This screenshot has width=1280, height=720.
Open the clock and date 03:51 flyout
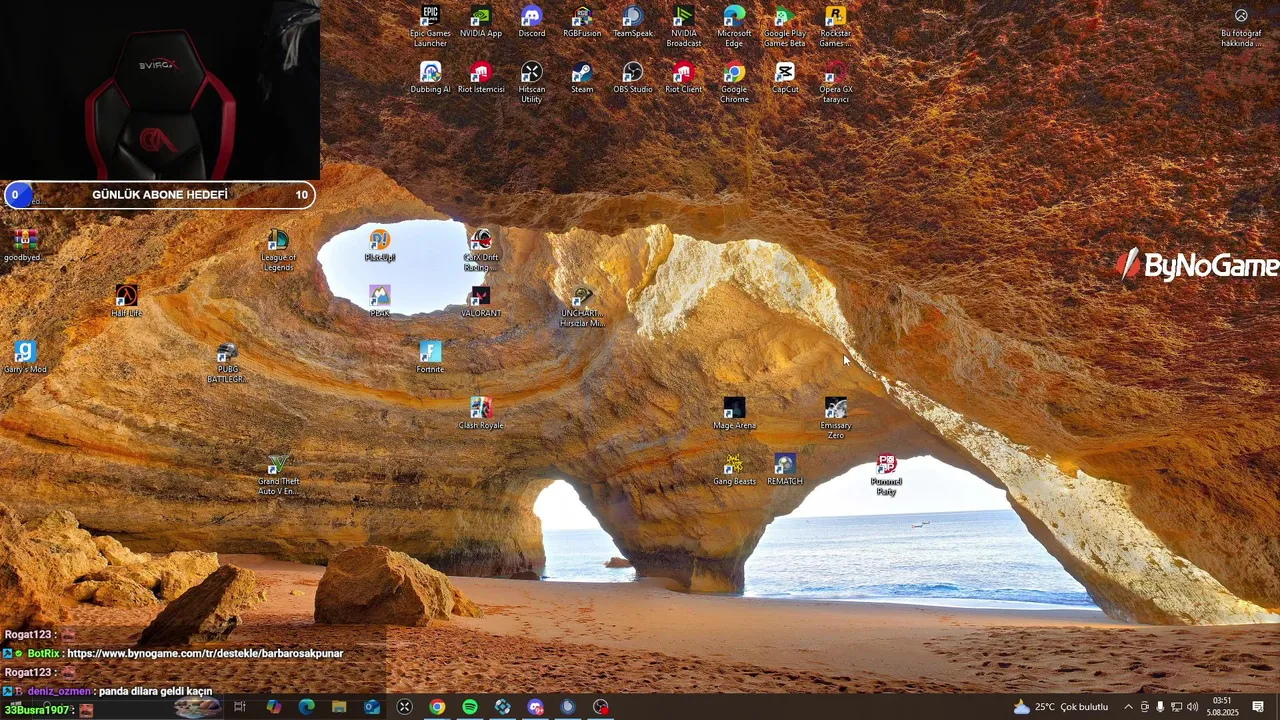click(1222, 707)
